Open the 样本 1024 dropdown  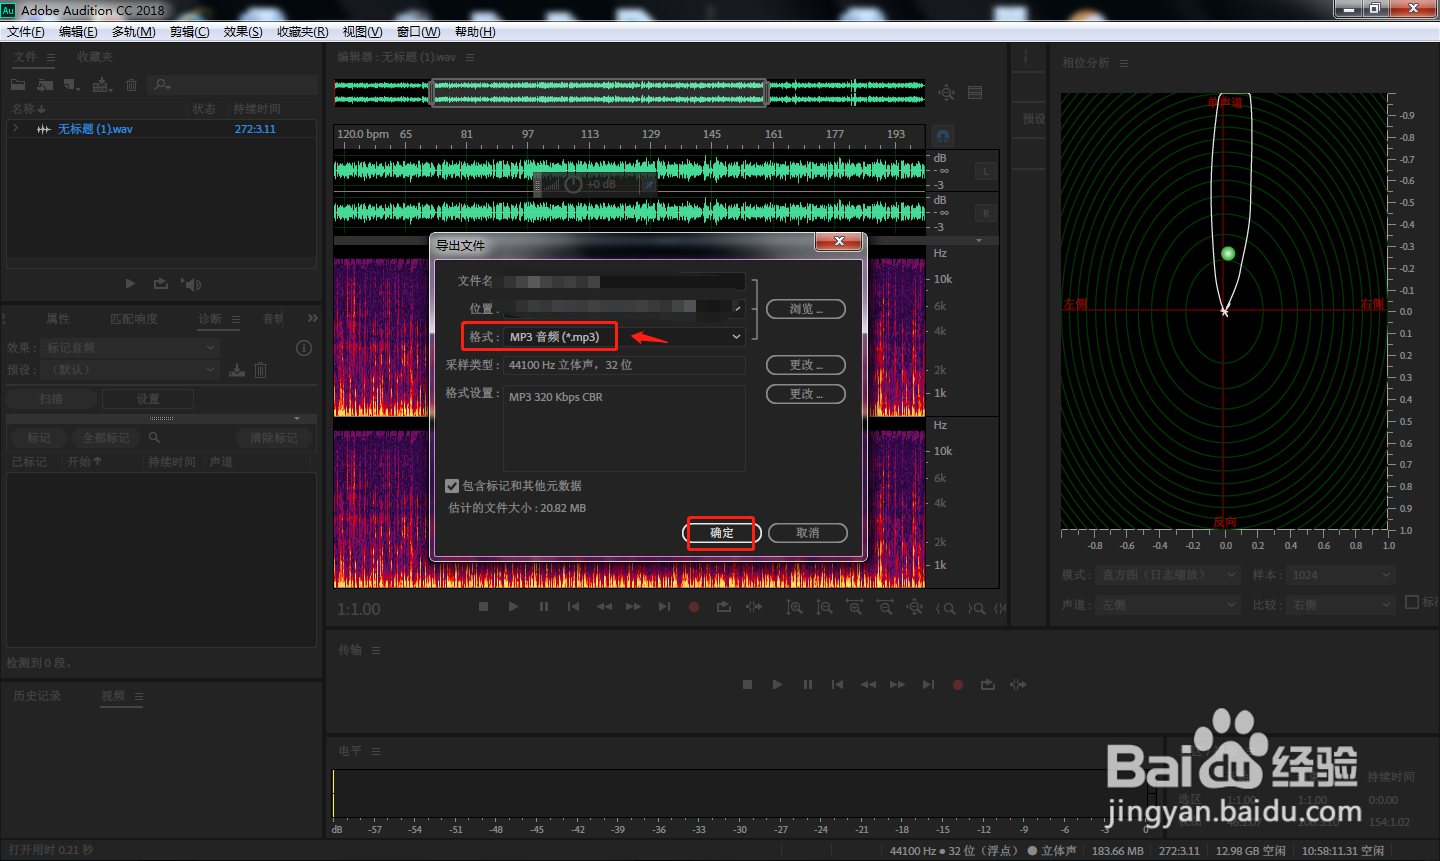[1340, 575]
